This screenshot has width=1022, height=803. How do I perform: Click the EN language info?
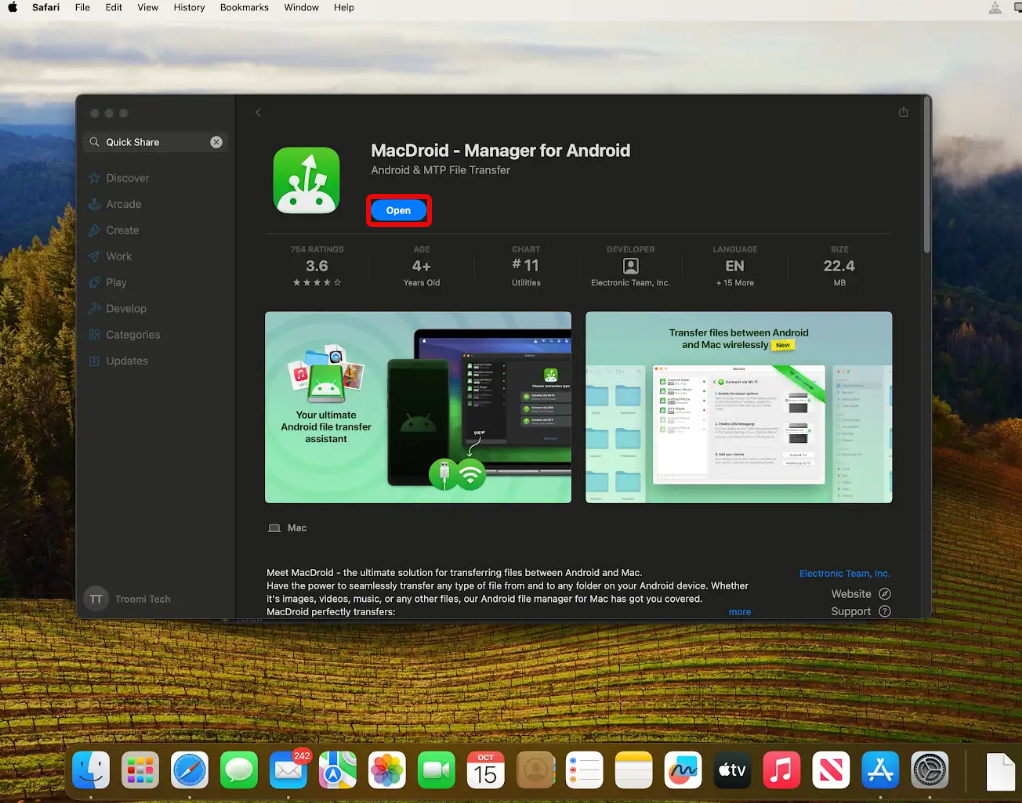tap(735, 266)
